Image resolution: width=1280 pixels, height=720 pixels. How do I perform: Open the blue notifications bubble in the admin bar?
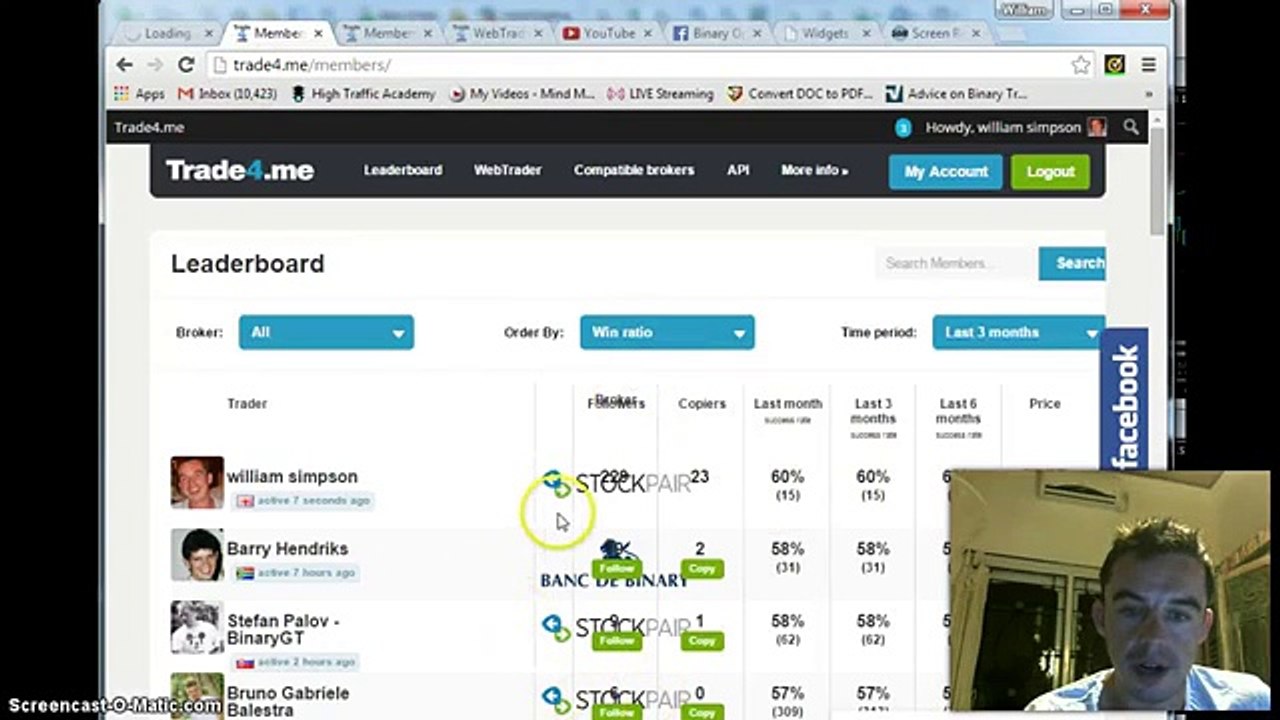[903, 128]
